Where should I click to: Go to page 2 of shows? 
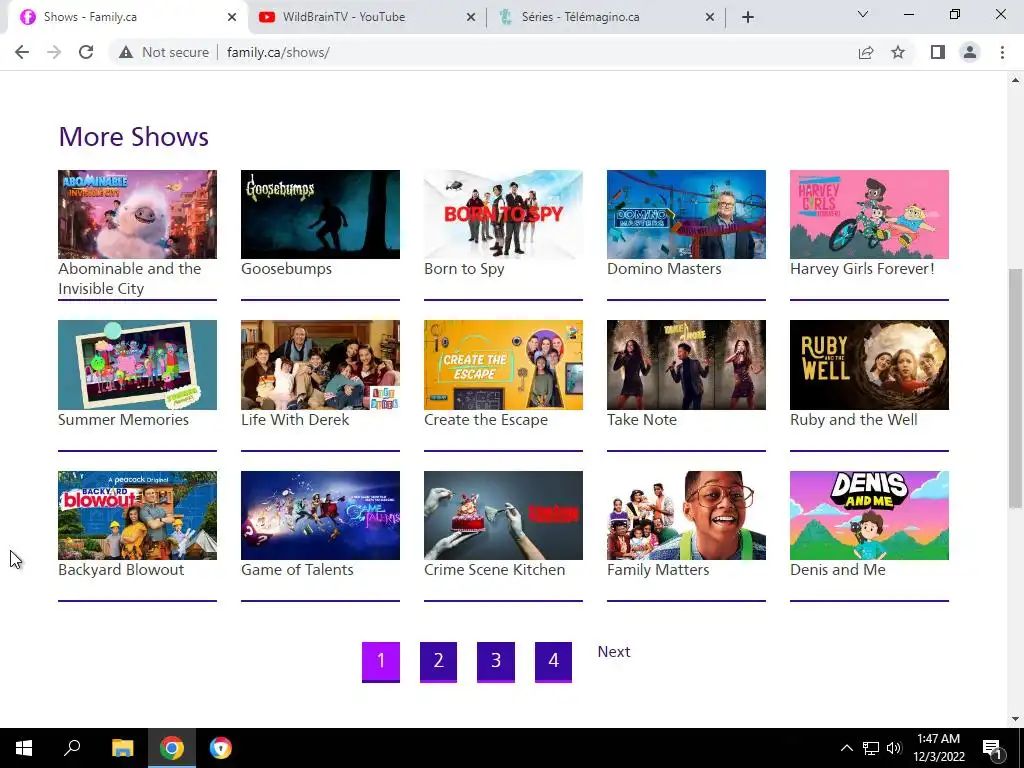coord(438,662)
